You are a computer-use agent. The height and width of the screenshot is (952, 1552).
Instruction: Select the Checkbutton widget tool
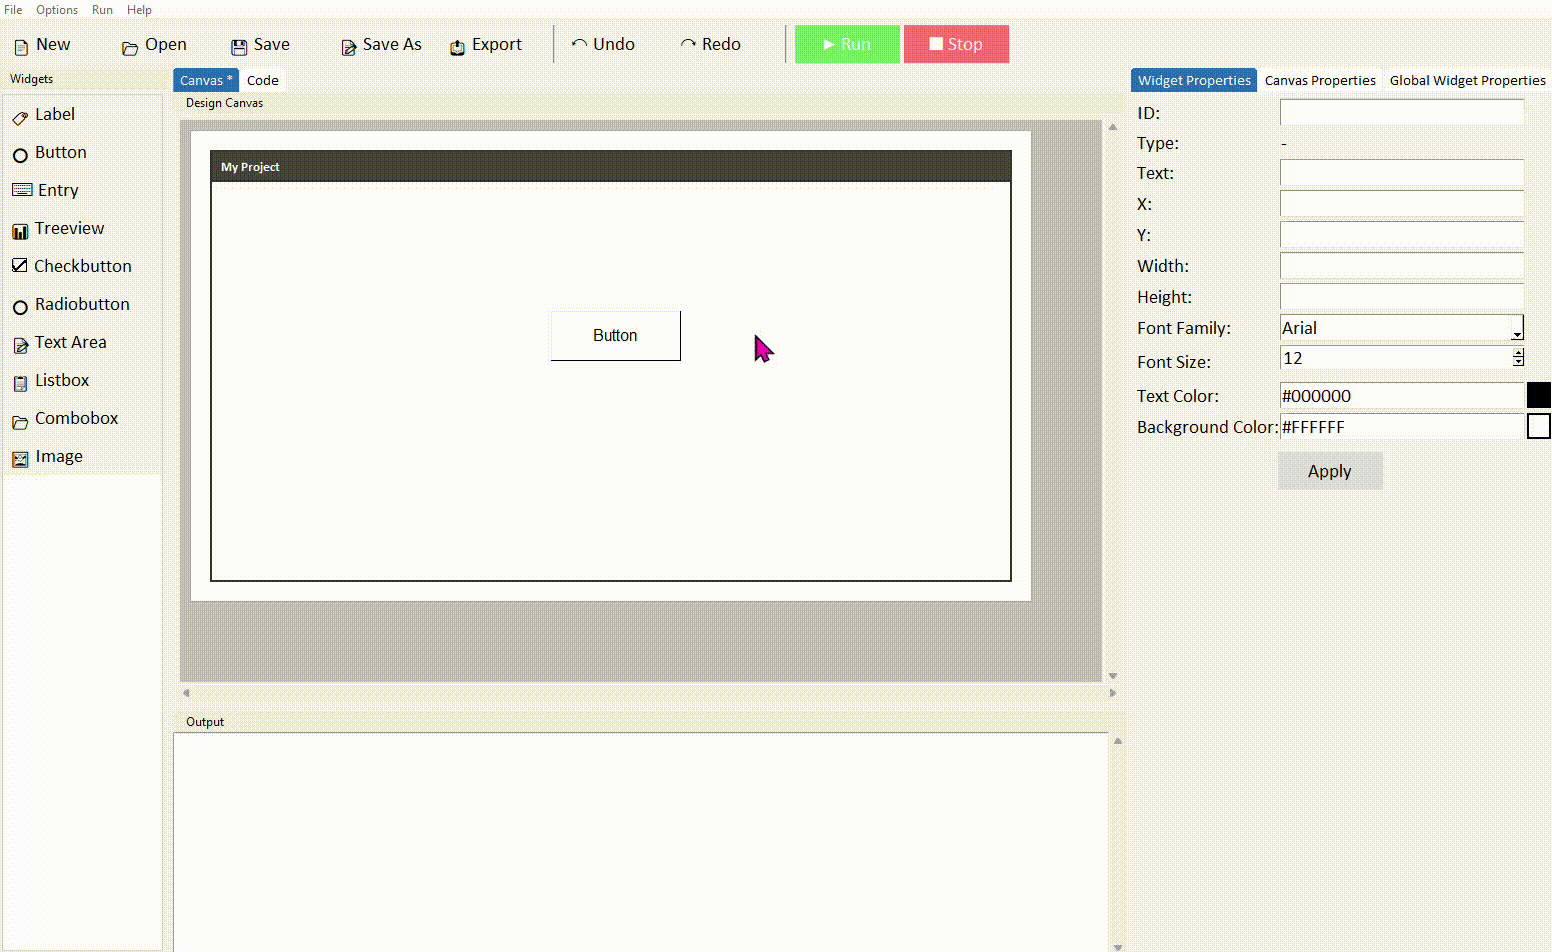(x=82, y=266)
